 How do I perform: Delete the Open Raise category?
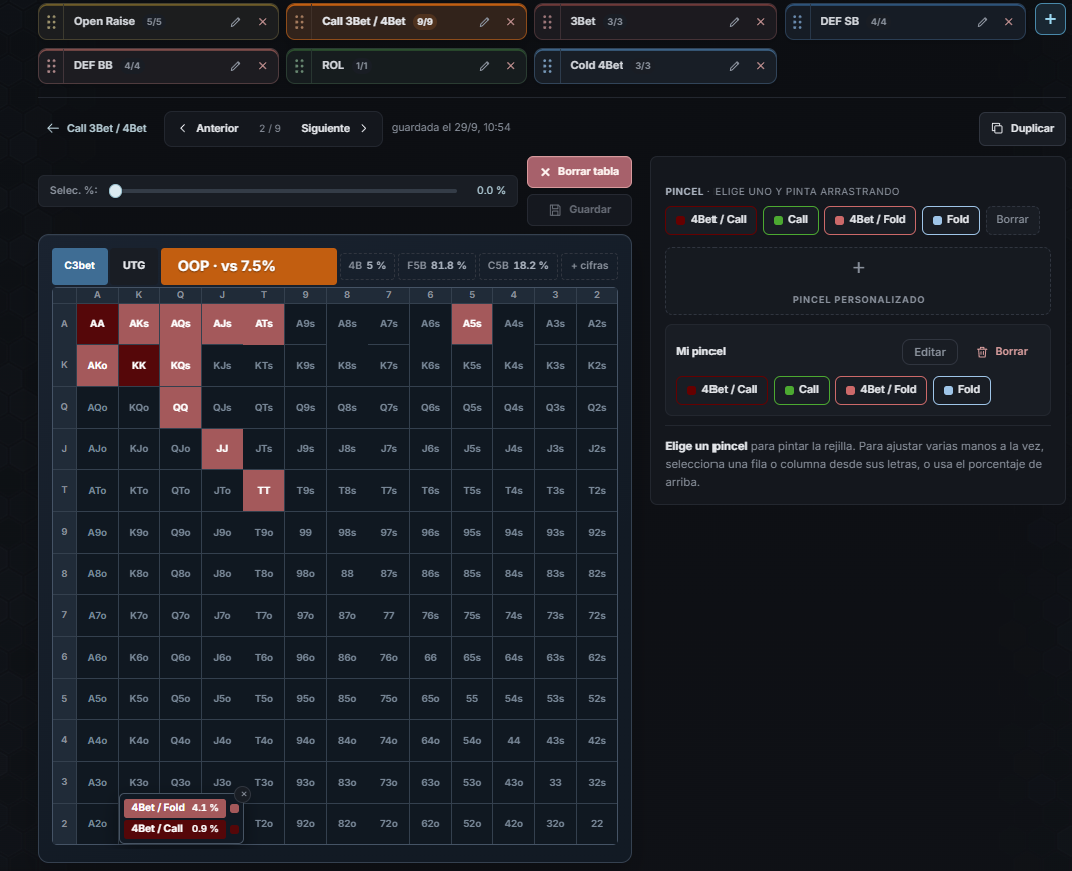click(x=263, y=22)
